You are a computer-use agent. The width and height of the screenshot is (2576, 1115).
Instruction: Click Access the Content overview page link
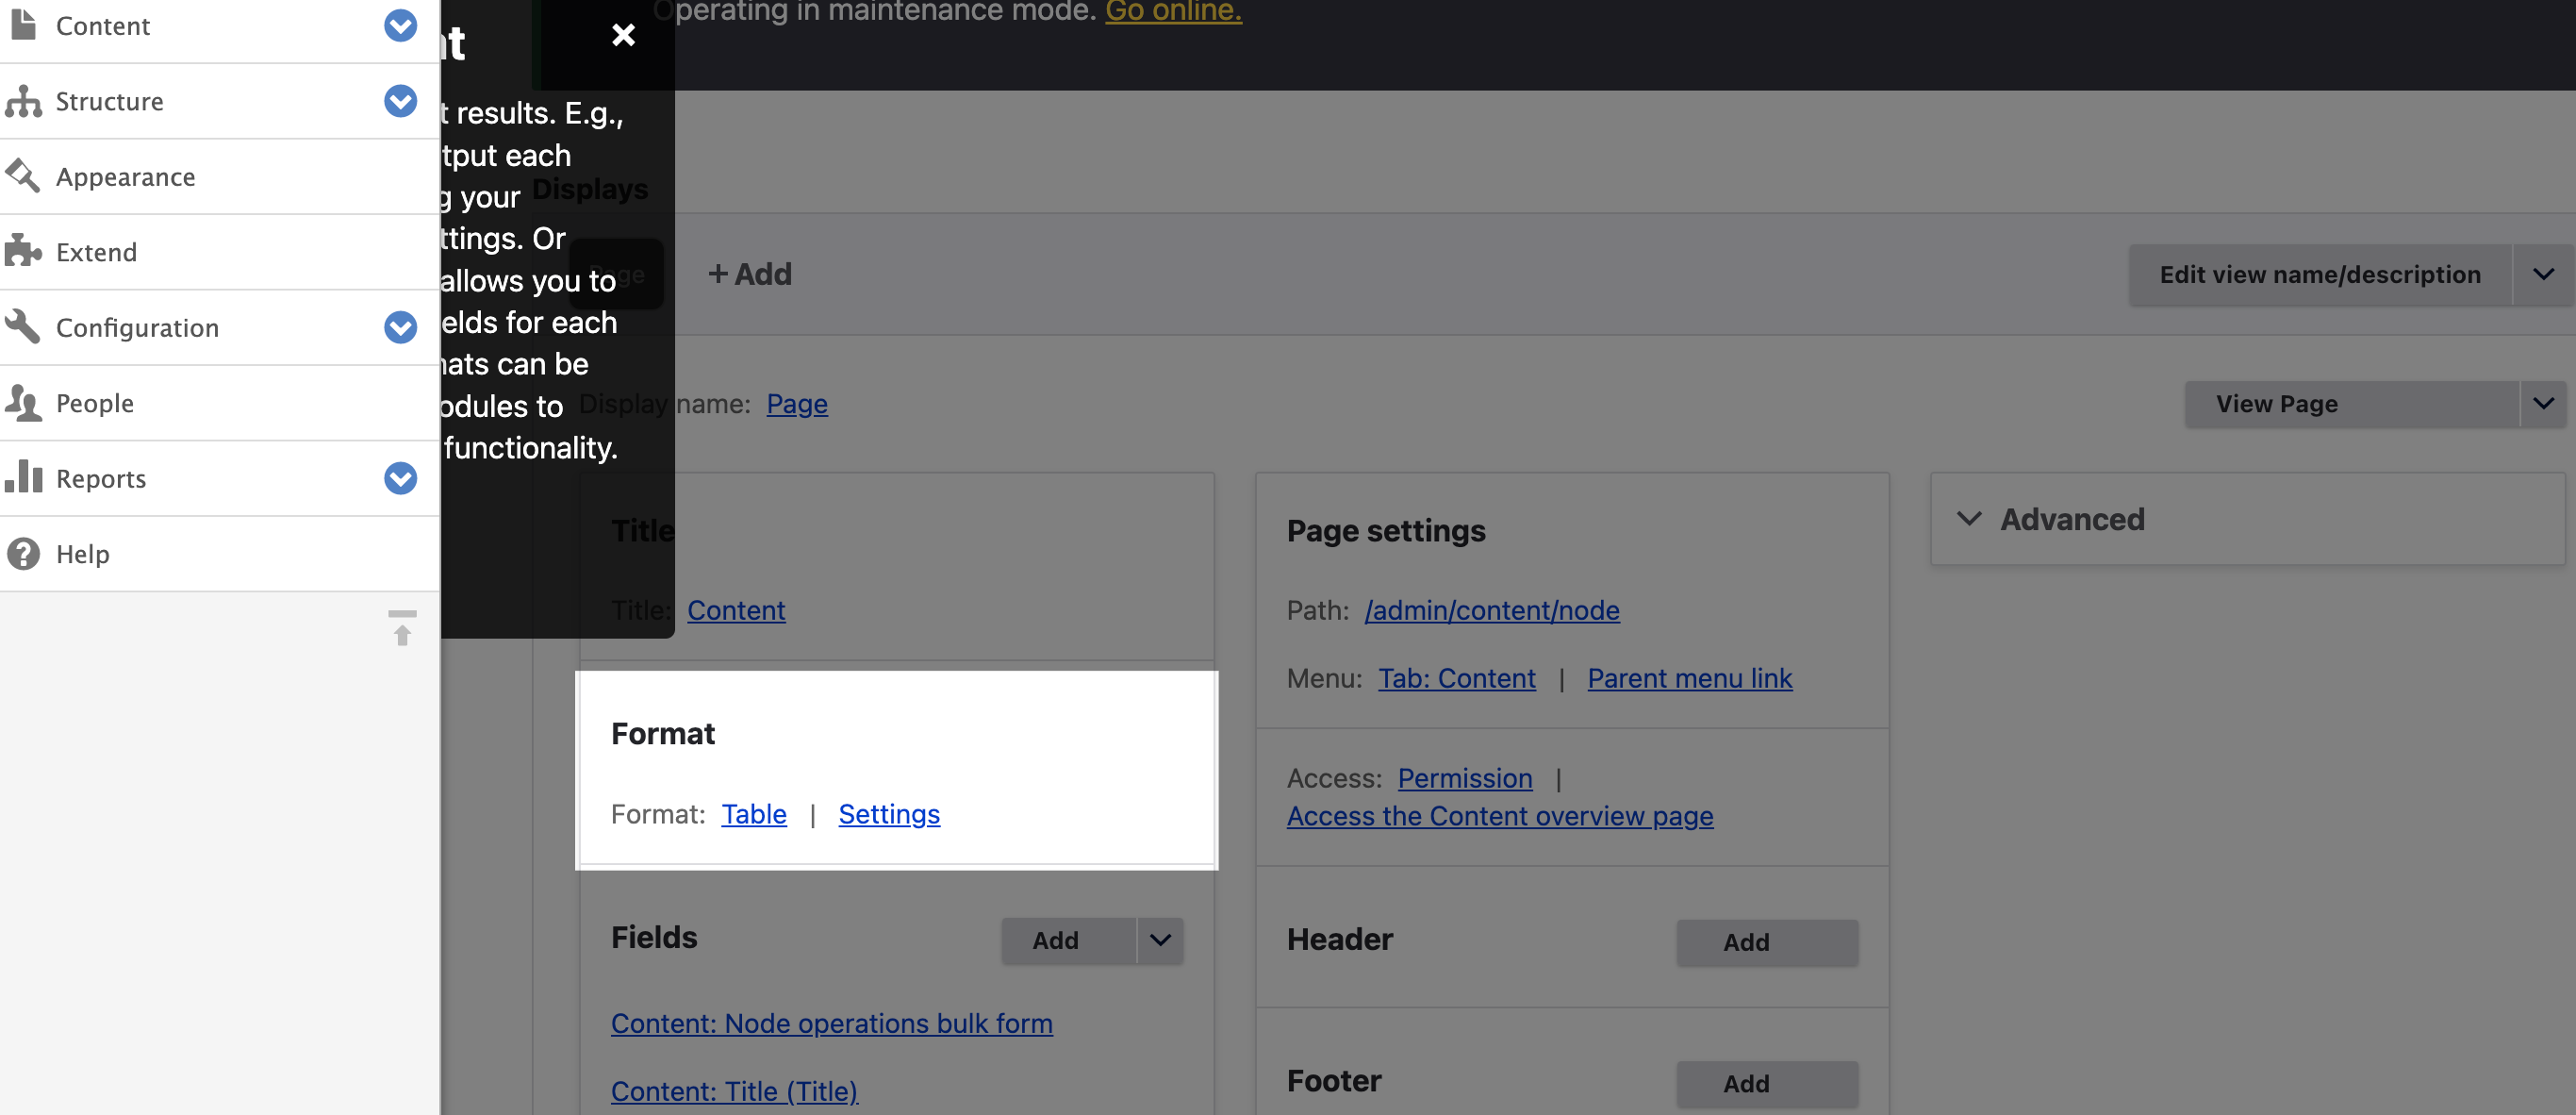click(1500, 816)
